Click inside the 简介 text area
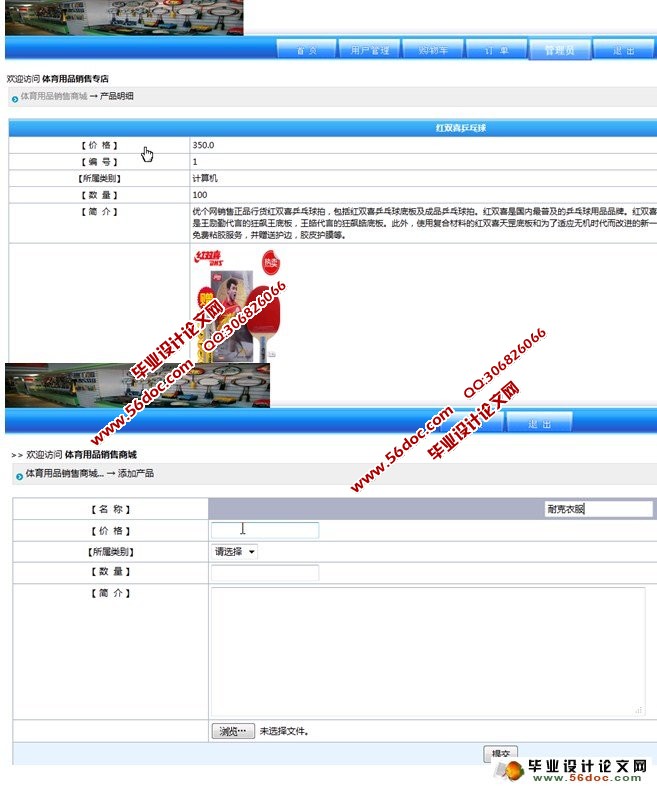Screen dimensions: 657x788 tap(428, 651)
